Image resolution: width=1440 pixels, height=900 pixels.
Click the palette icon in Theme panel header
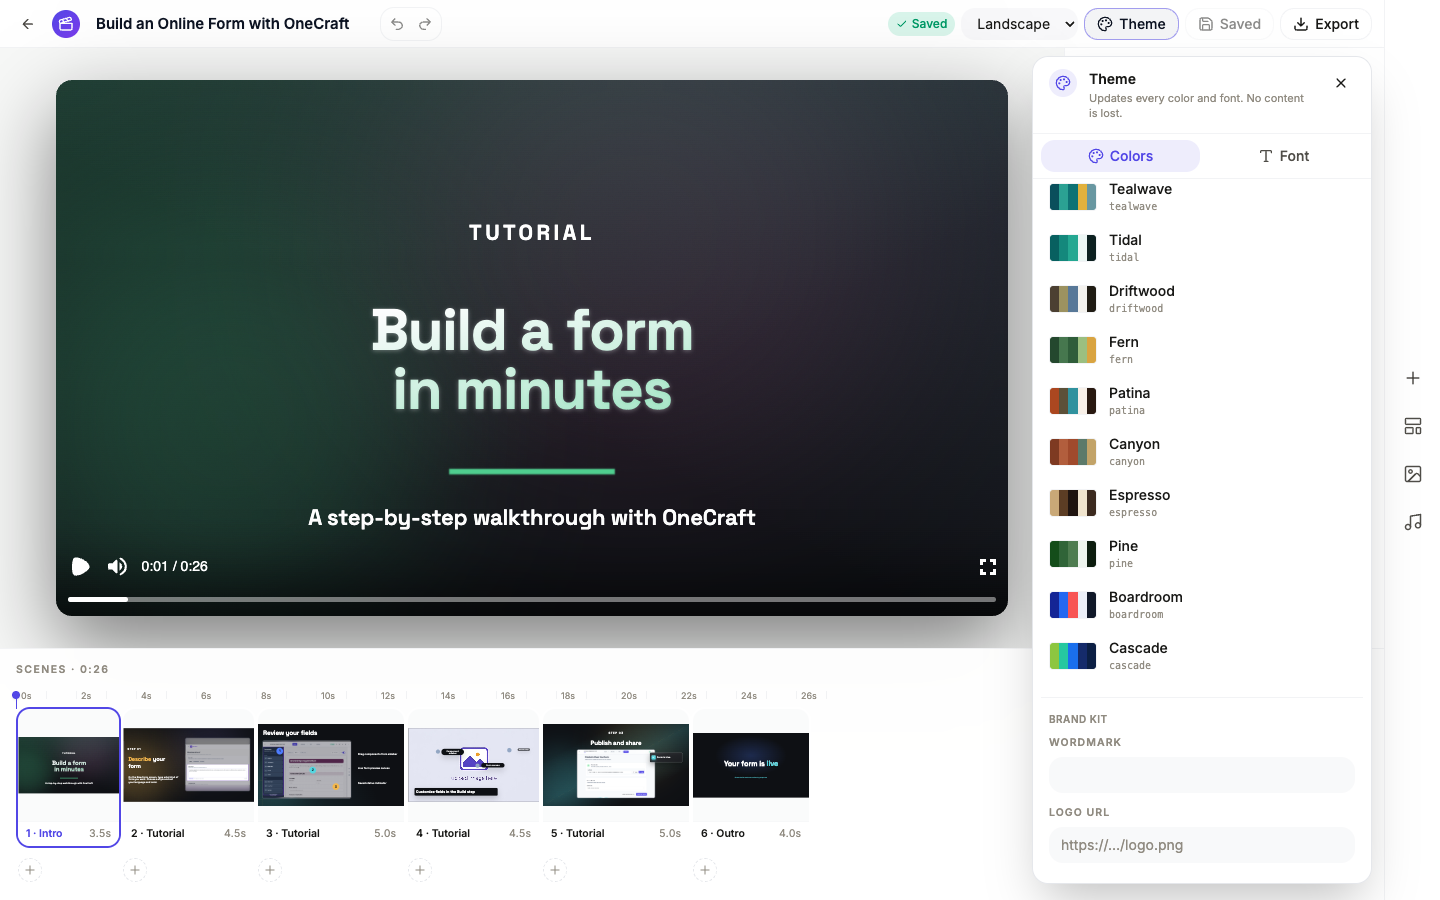[1063, 83]
